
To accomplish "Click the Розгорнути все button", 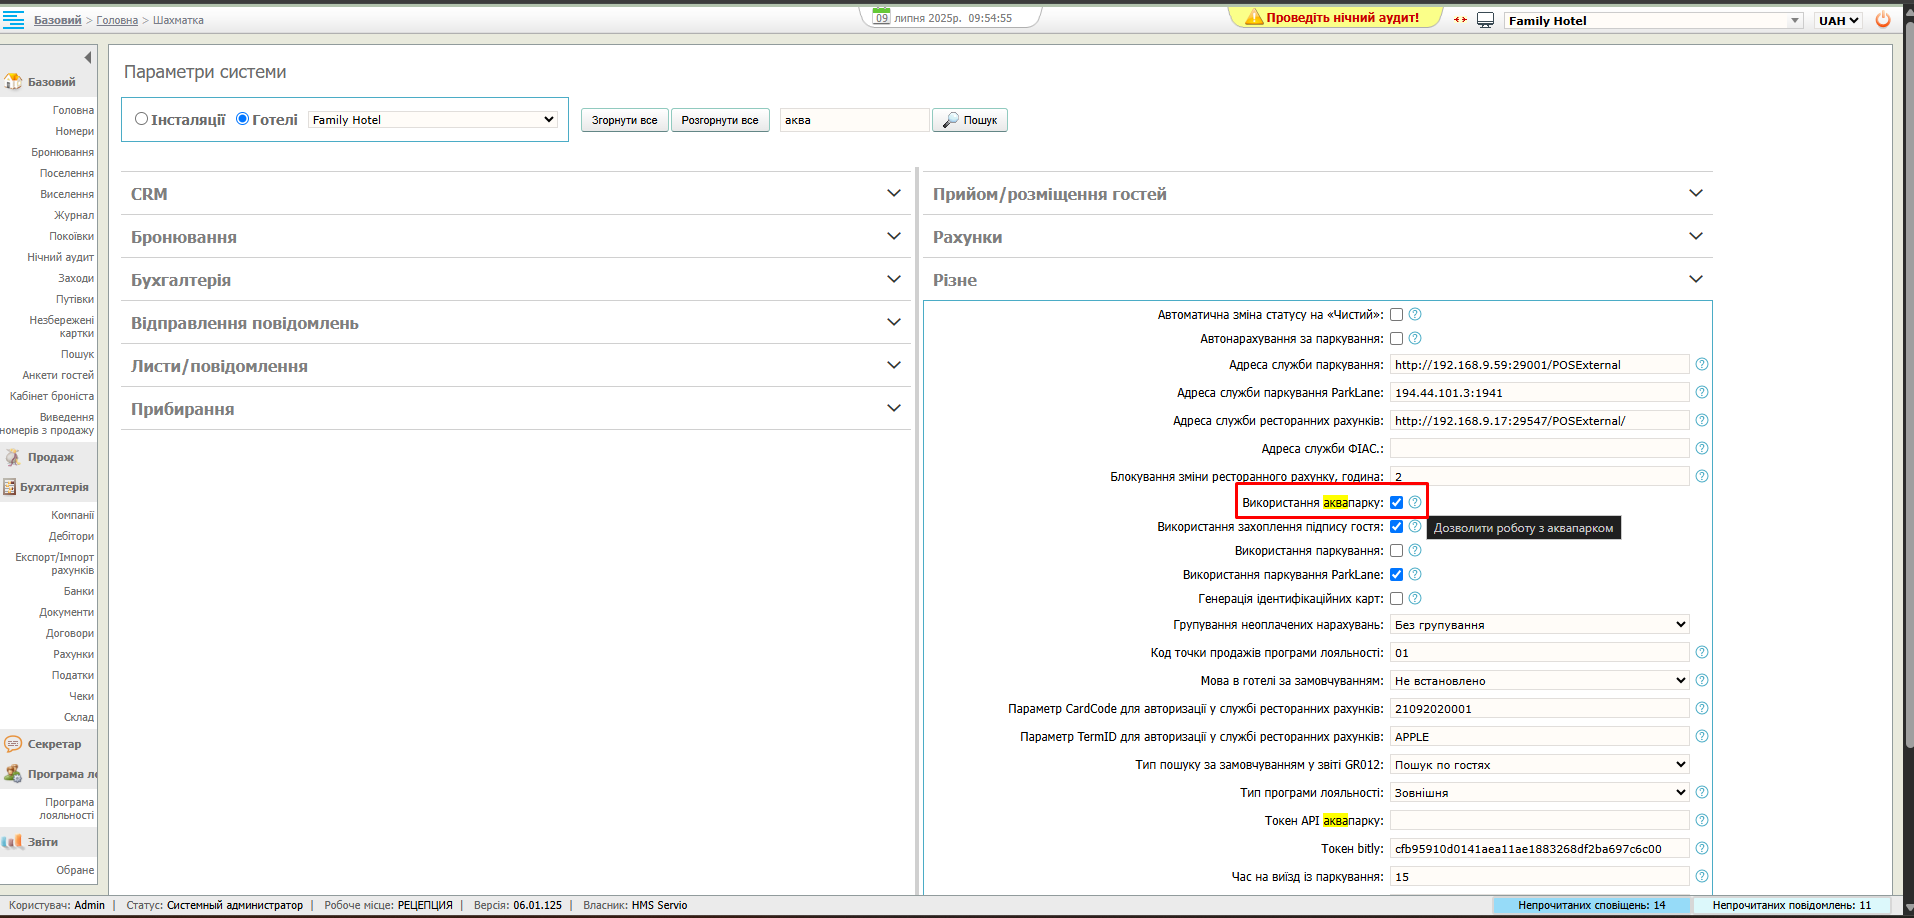I will (x=720, y=120).
